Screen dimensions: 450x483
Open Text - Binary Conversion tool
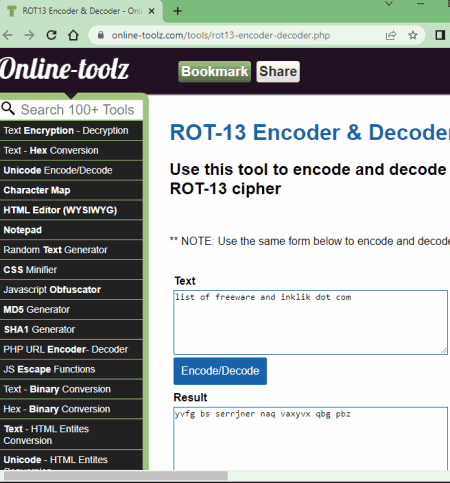[x=71, y=389]
